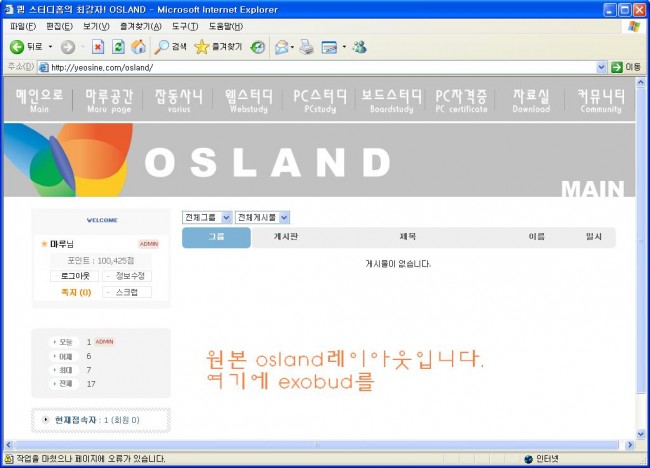Open the 전체그룹 group dropdown

(207, 217)
